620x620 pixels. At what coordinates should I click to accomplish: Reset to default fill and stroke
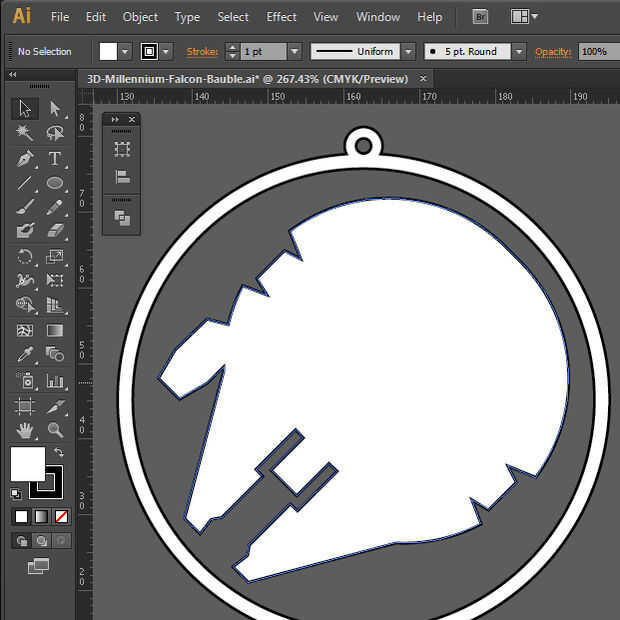coord(16,493)
